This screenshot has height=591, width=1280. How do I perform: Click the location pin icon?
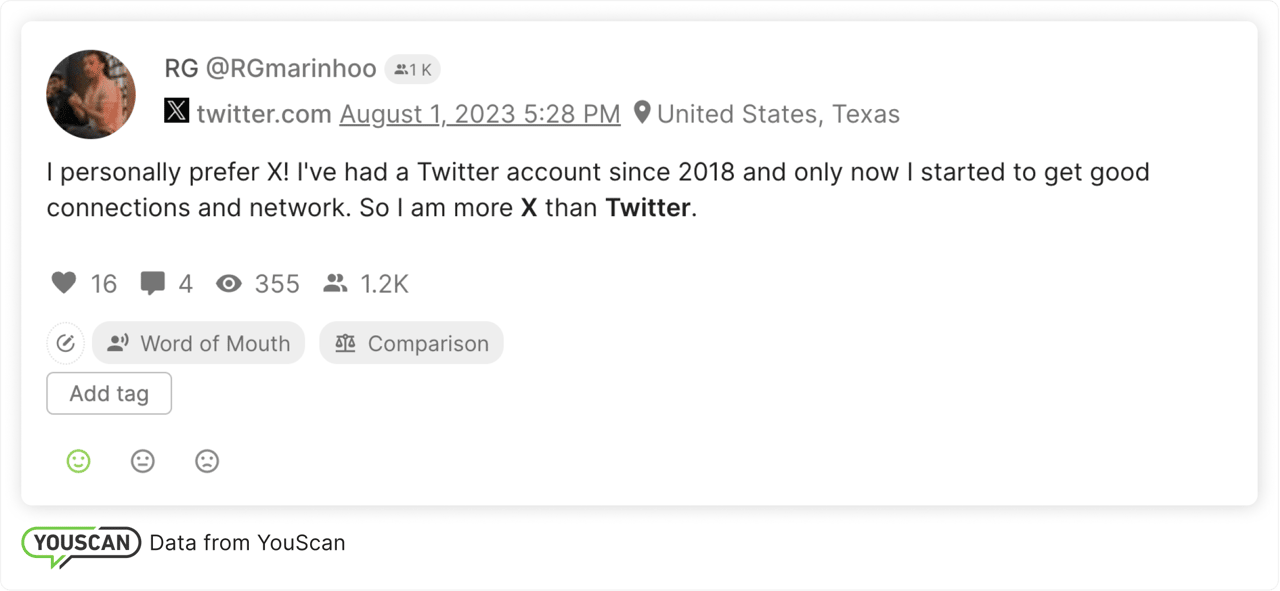coord(642,113)
